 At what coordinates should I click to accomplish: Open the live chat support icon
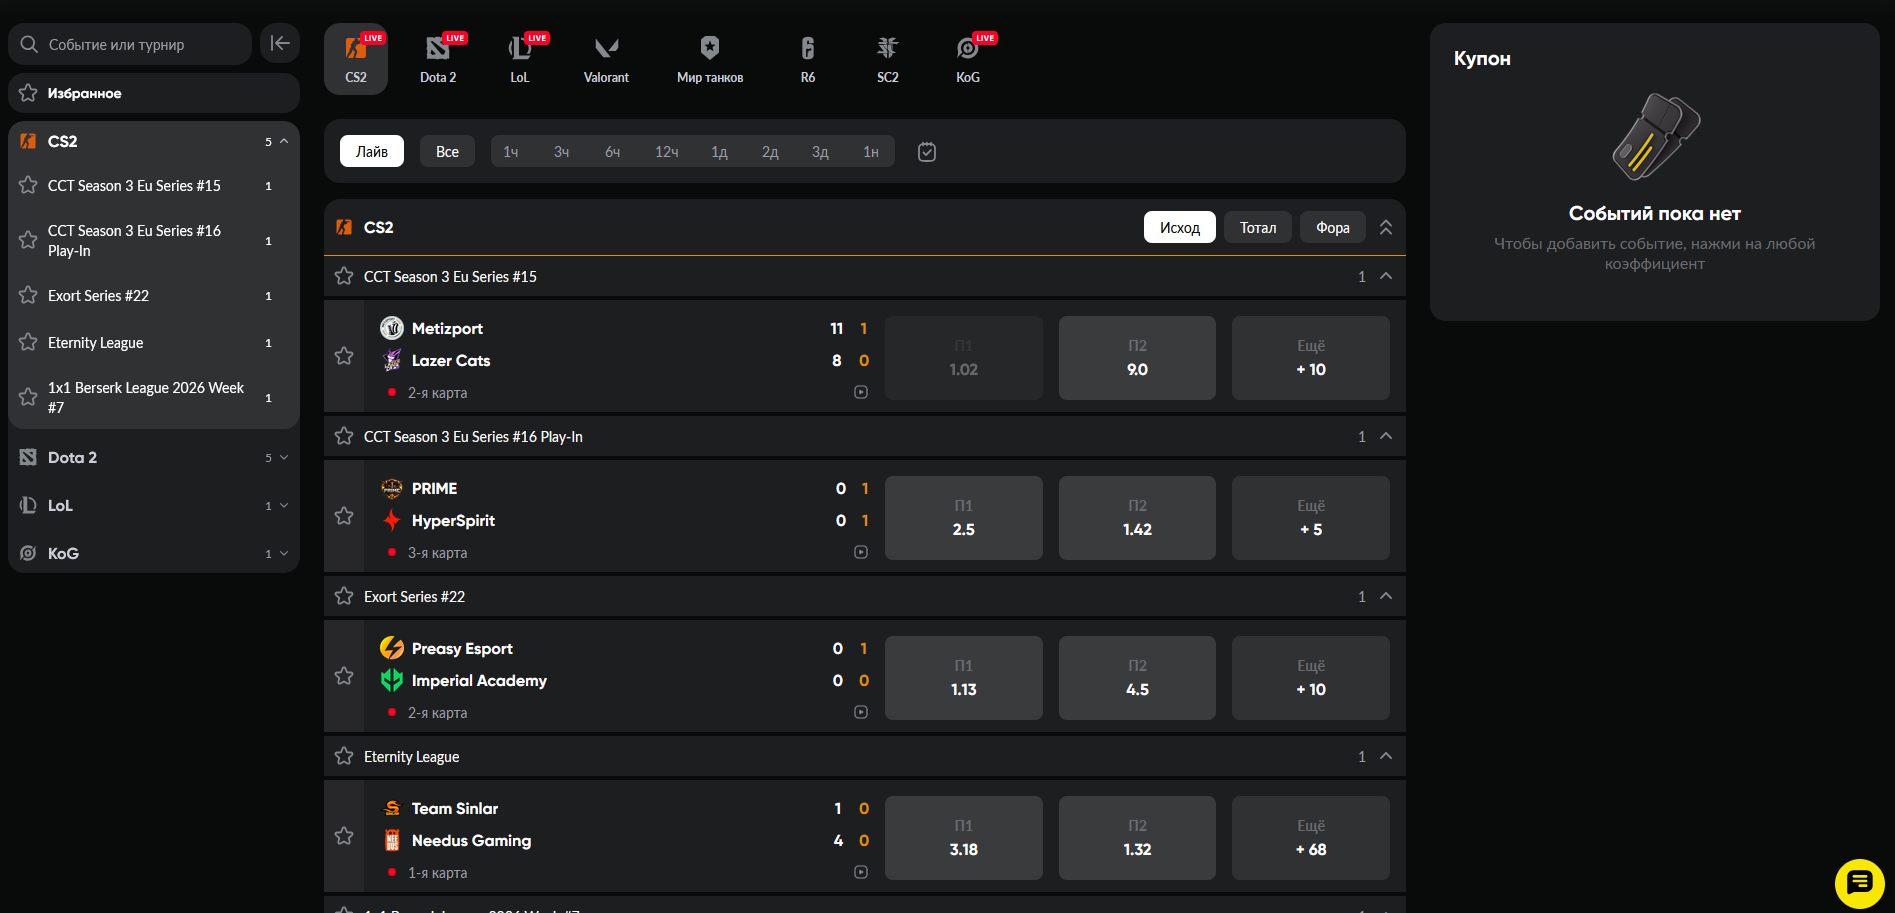[1859, 883]
